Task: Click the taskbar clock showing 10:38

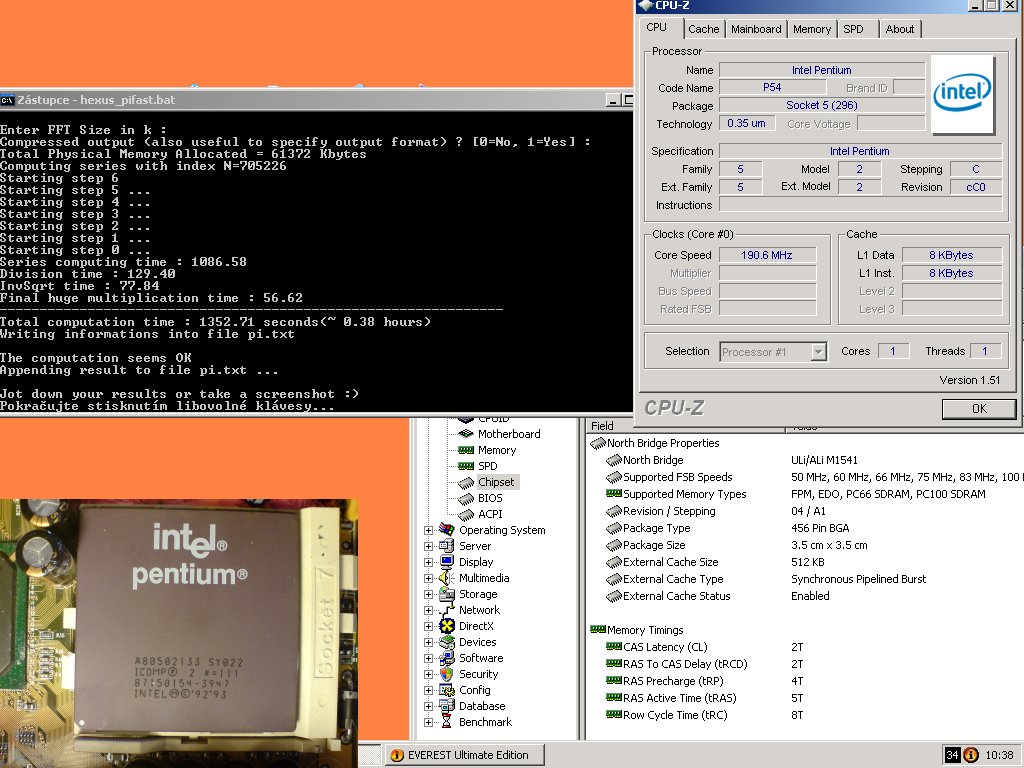Action: 999,755
